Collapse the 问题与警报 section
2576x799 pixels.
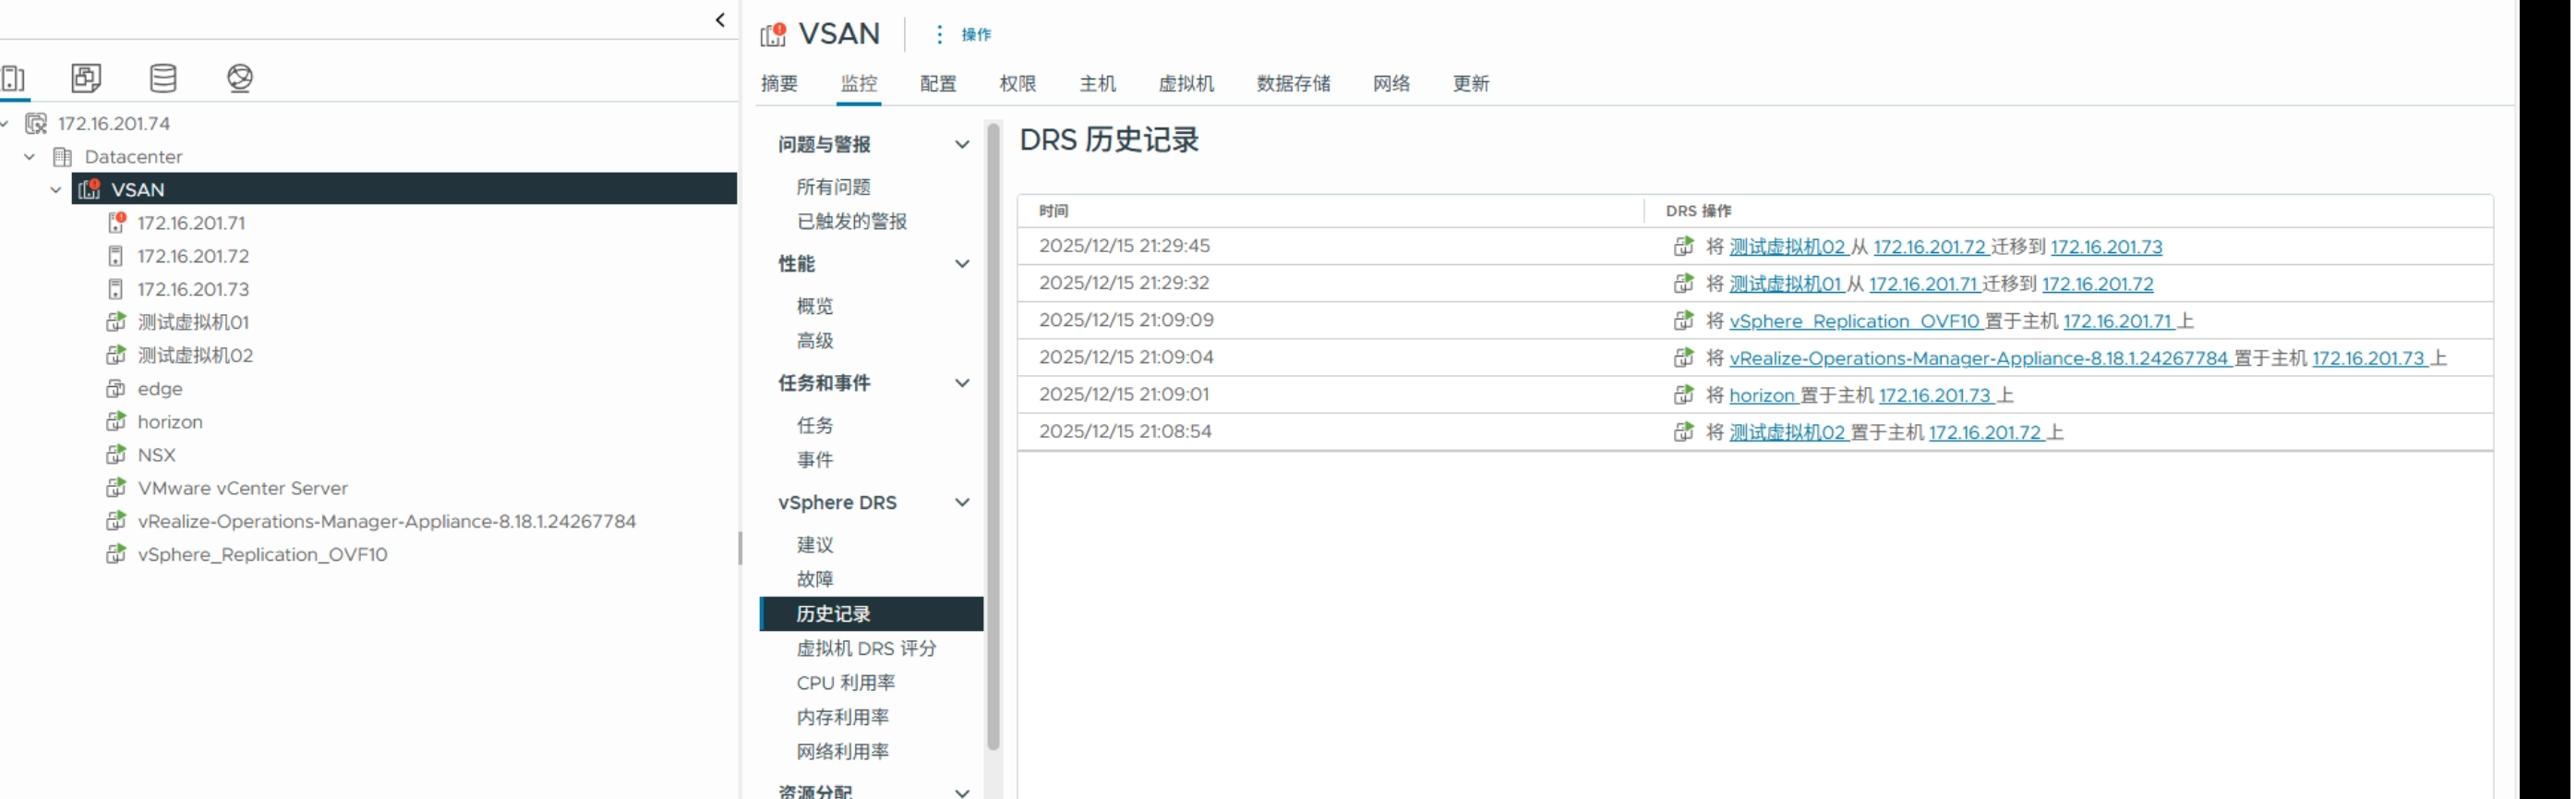coord(963,144)
